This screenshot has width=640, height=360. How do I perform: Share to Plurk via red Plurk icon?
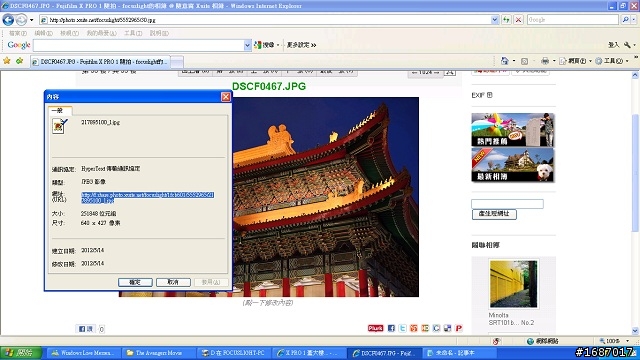376,328
